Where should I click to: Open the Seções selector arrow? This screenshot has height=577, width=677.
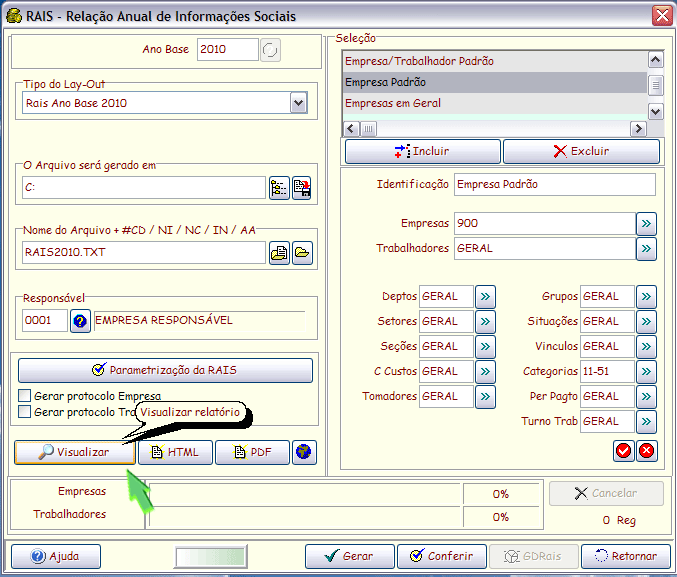coord(485,347)
